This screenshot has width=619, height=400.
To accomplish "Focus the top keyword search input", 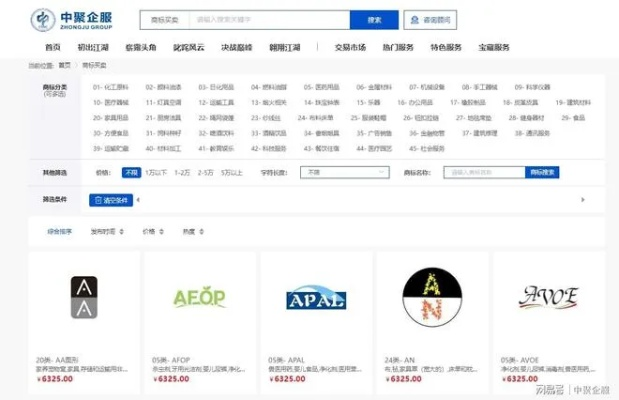I will pos(270,20).
